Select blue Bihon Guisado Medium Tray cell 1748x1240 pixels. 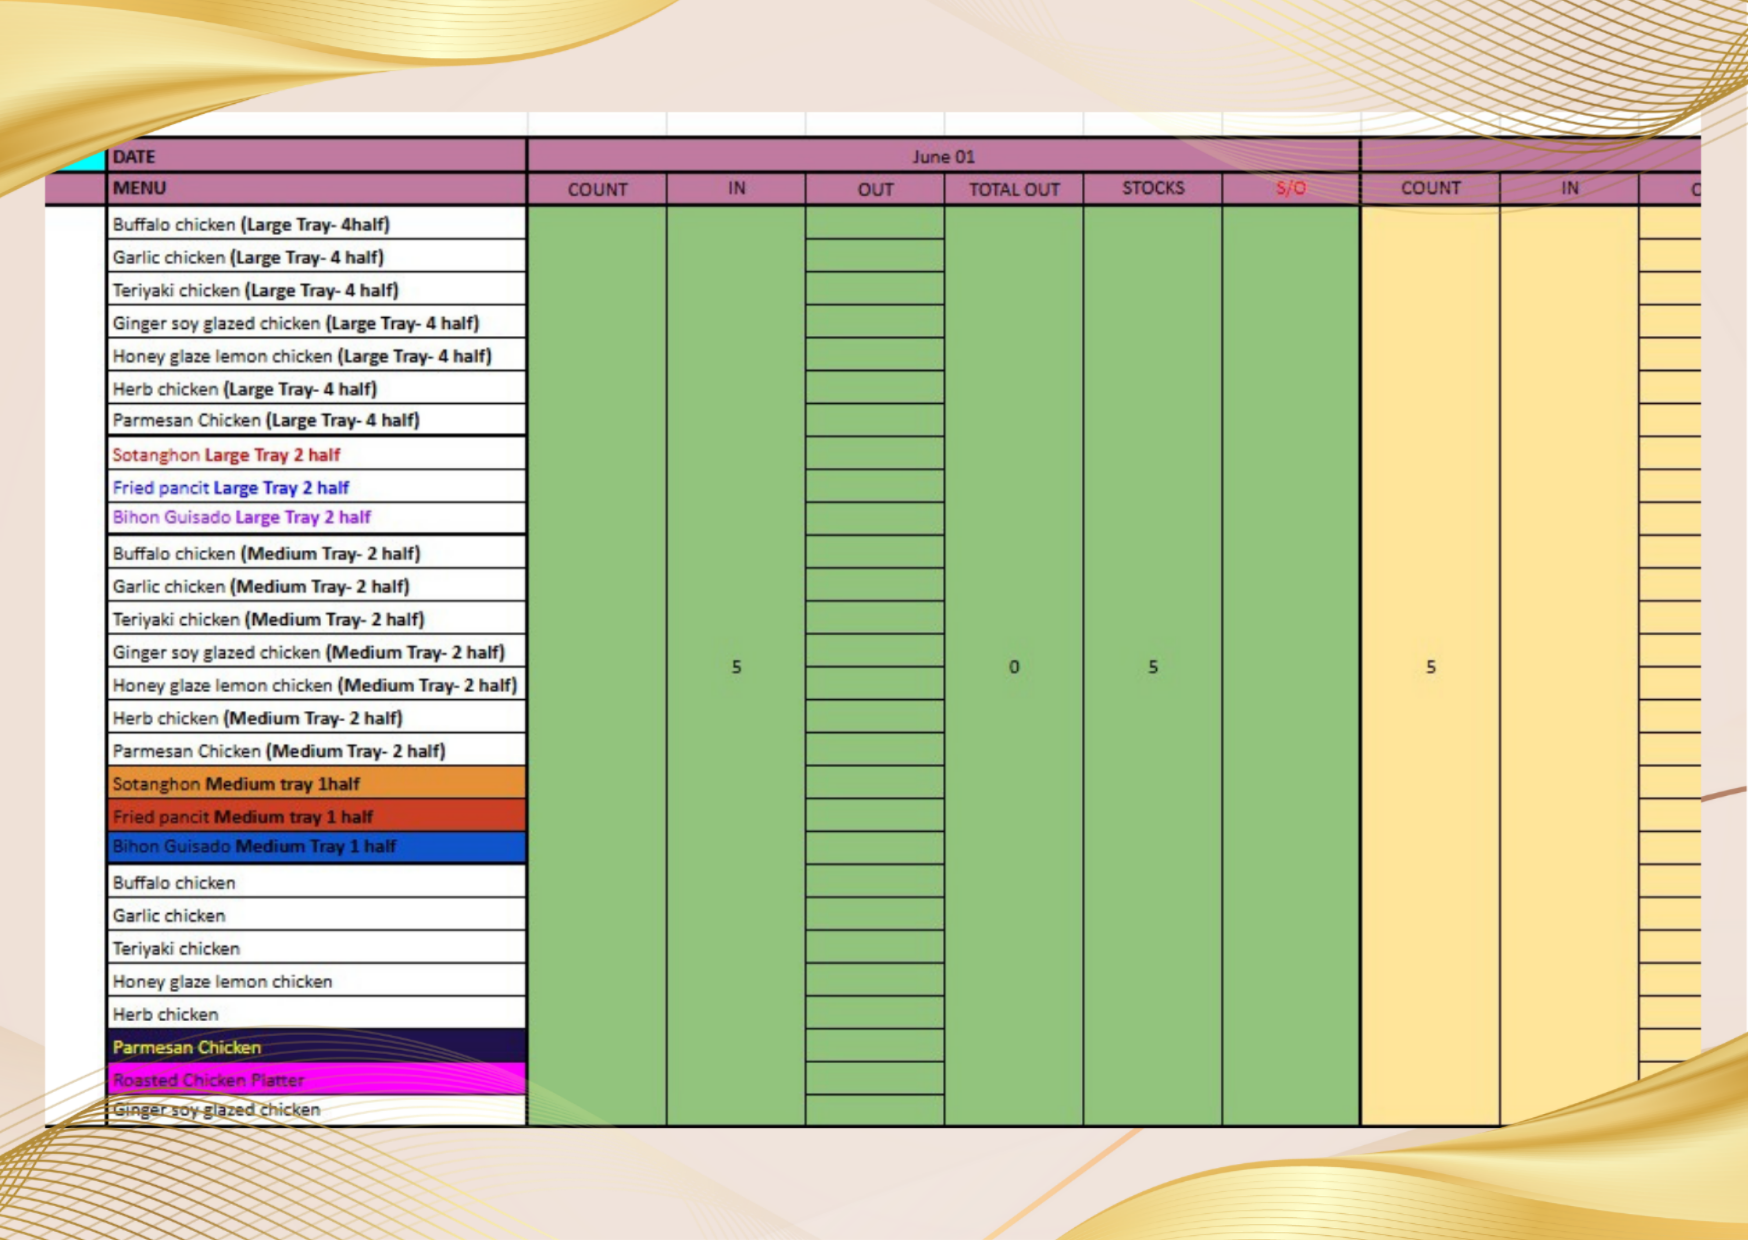(x=315, y=846)
